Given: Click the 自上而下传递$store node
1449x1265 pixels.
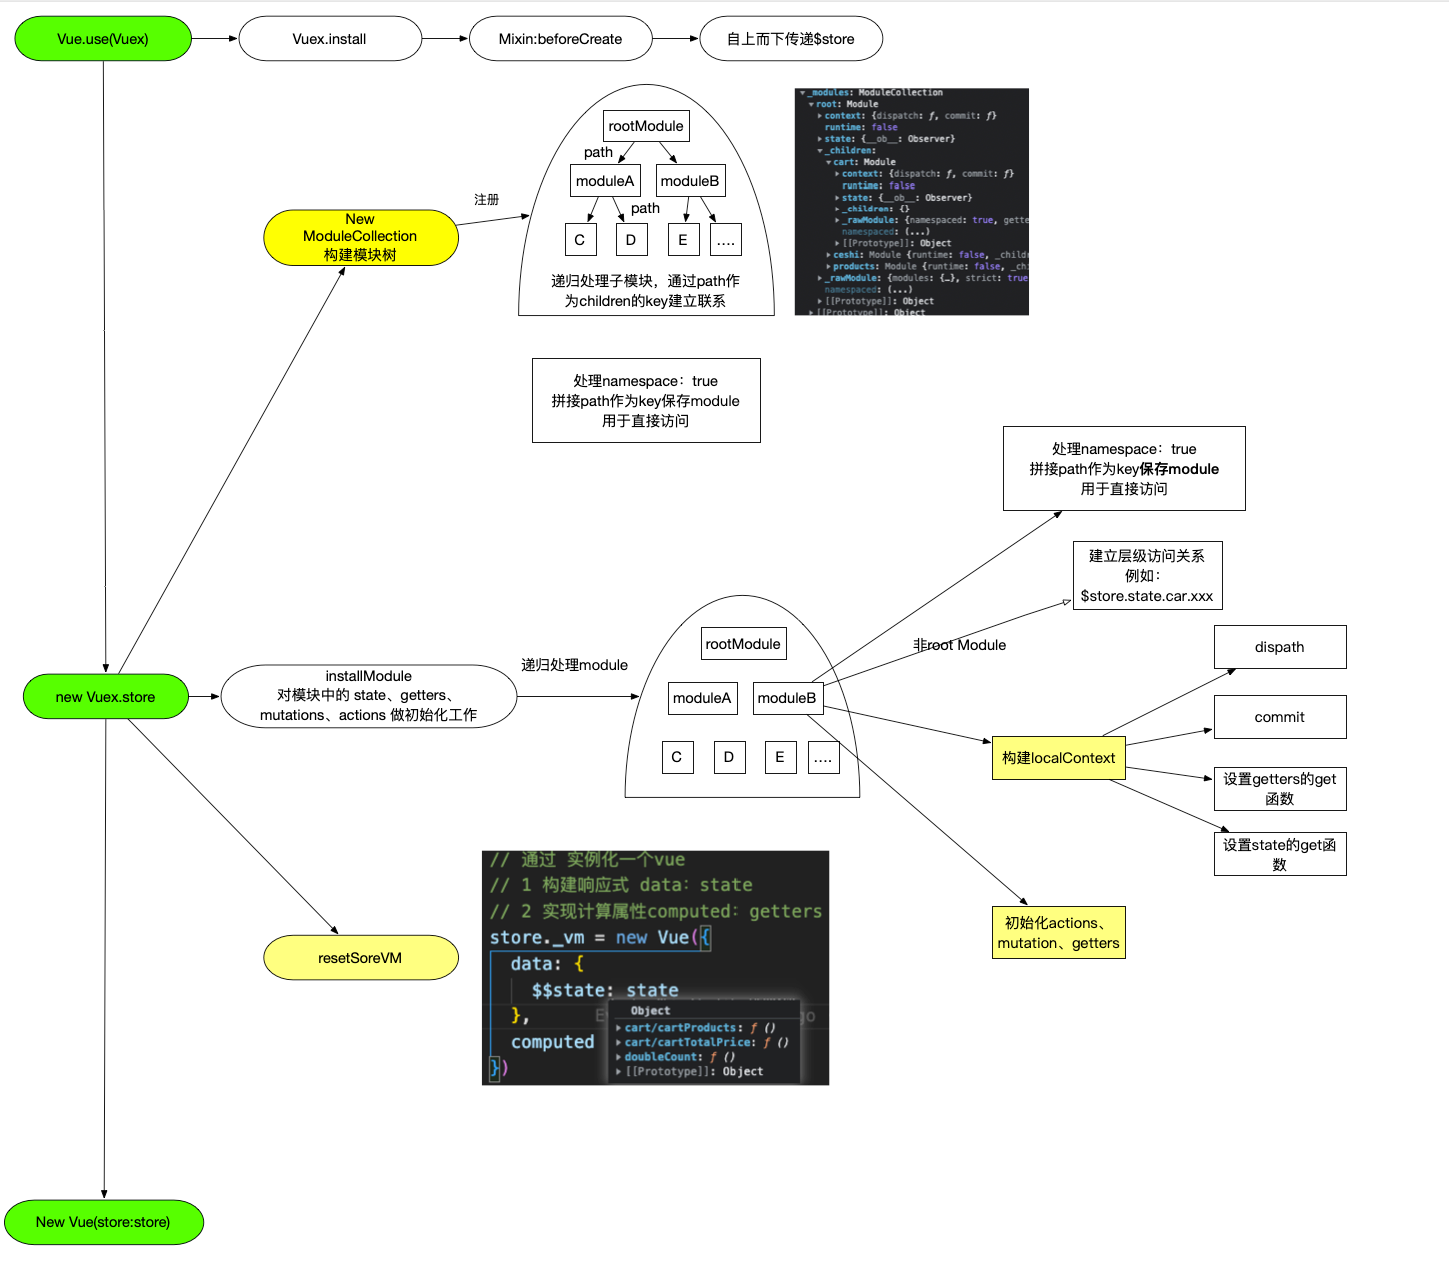Looking at the screenshot, I should pyautogui.click(x=791, y=39).
